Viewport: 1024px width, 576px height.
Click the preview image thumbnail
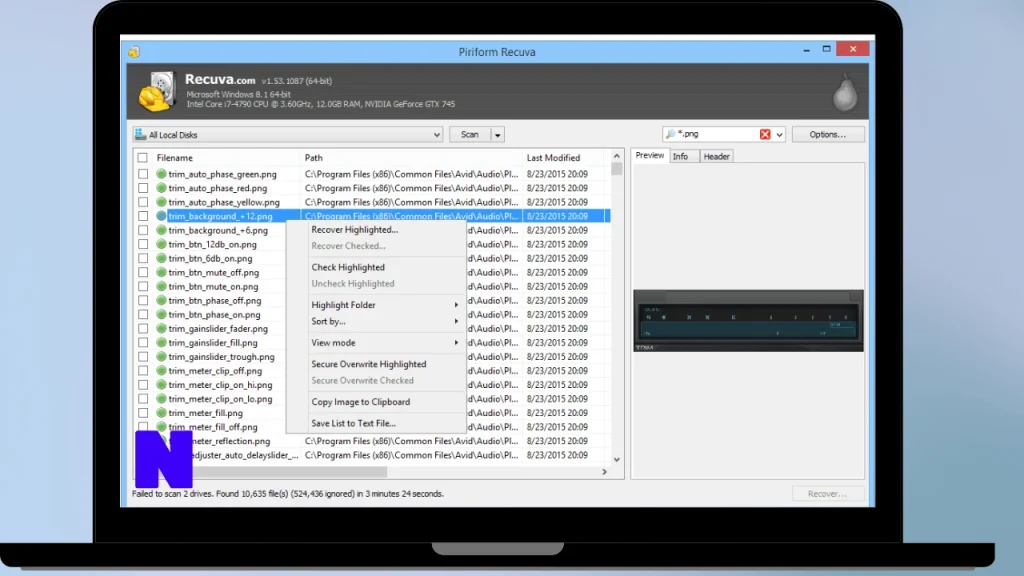(748, 321)
